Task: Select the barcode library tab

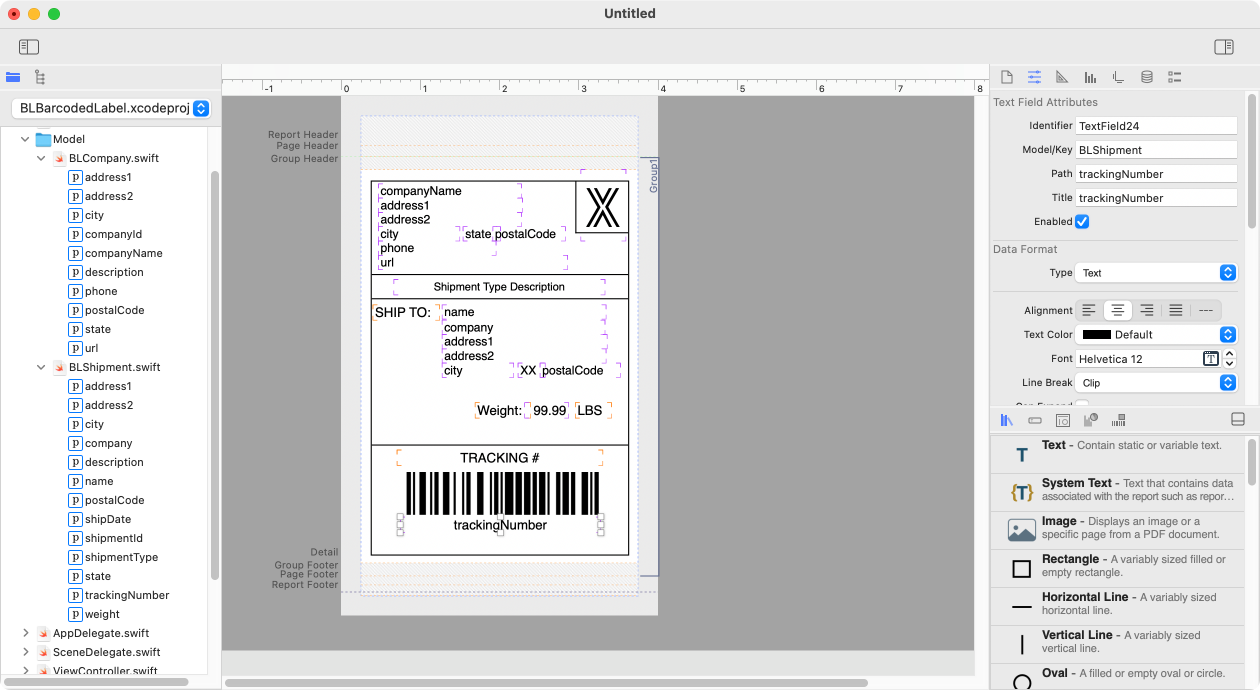Action: tap(1119, 420)
